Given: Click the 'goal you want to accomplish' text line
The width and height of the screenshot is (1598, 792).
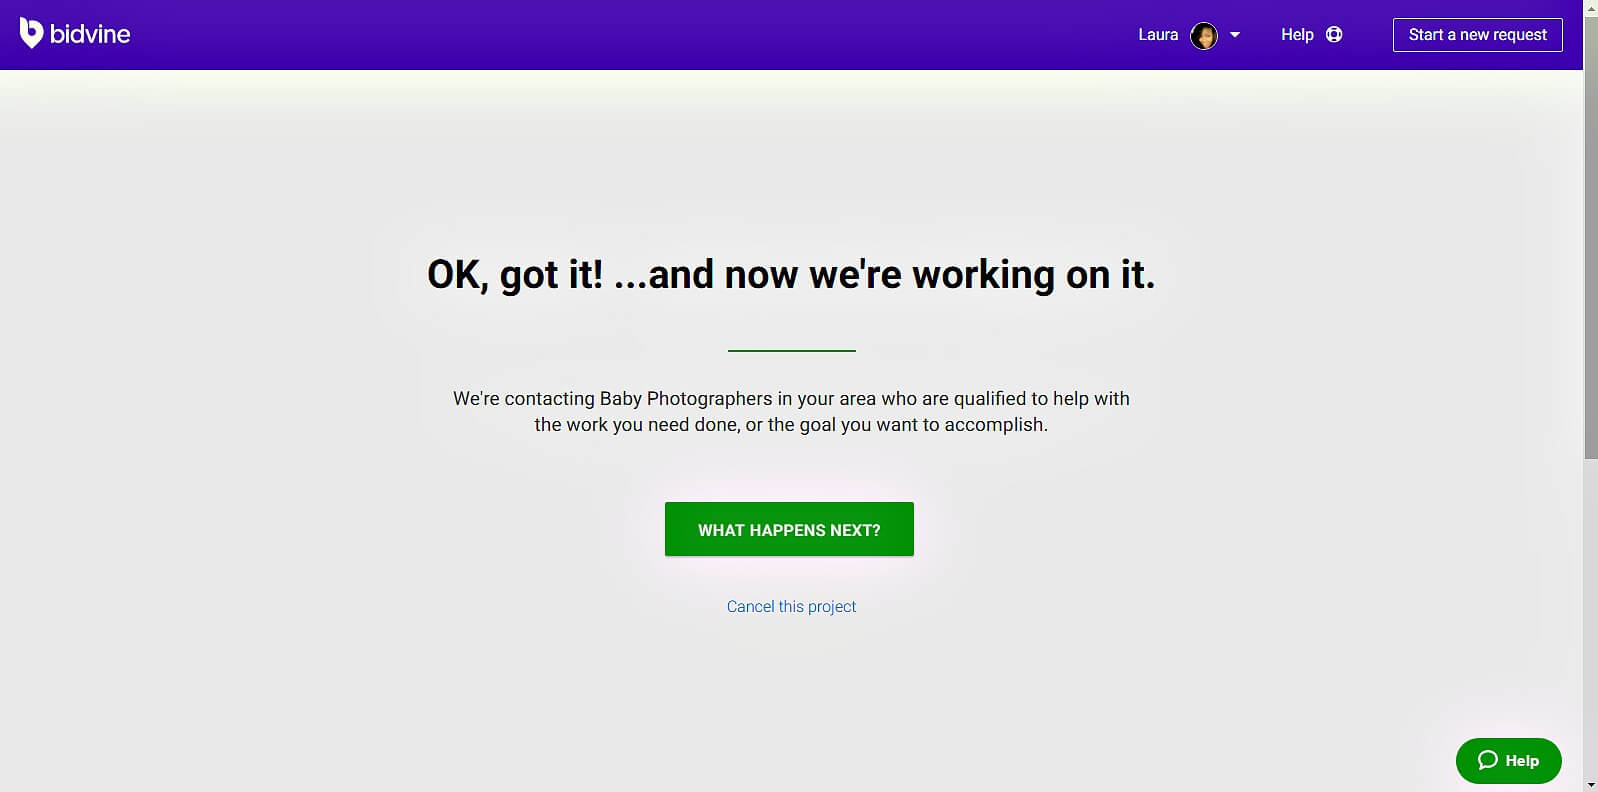Looking at the screenshot, I should click(x=791, y=424).
